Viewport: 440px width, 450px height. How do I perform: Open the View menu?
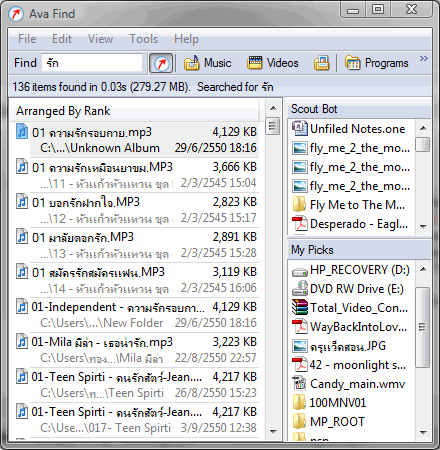tap(100, 39)
